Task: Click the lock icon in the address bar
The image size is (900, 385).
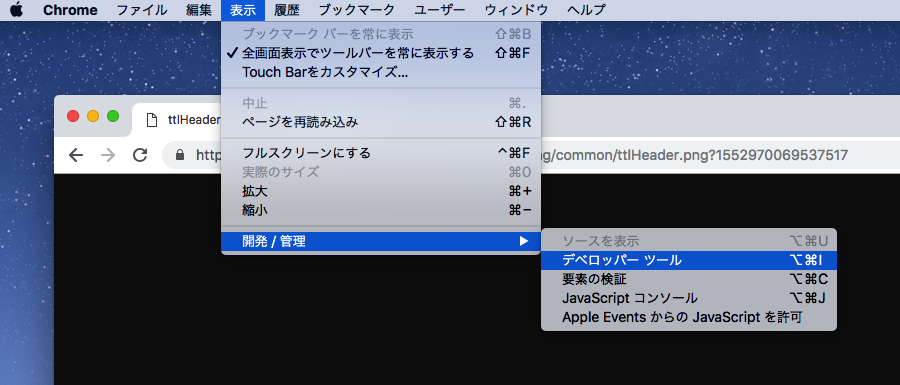Action: [180, 155]
